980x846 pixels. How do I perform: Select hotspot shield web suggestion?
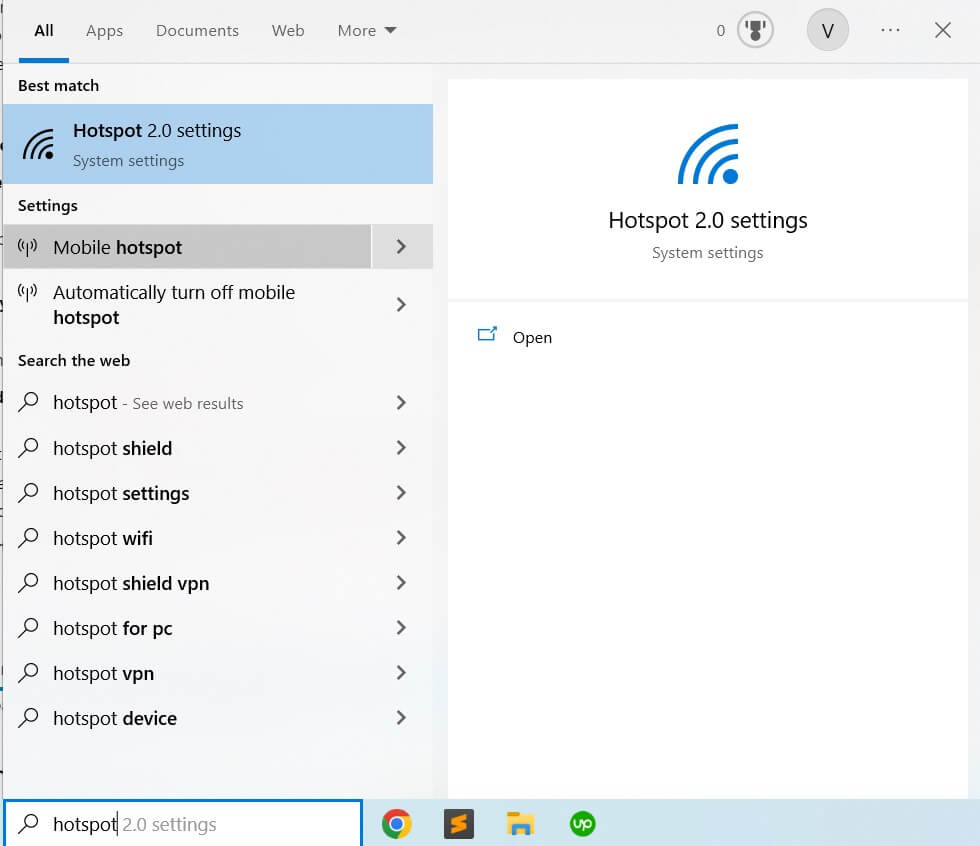(187, 448)
